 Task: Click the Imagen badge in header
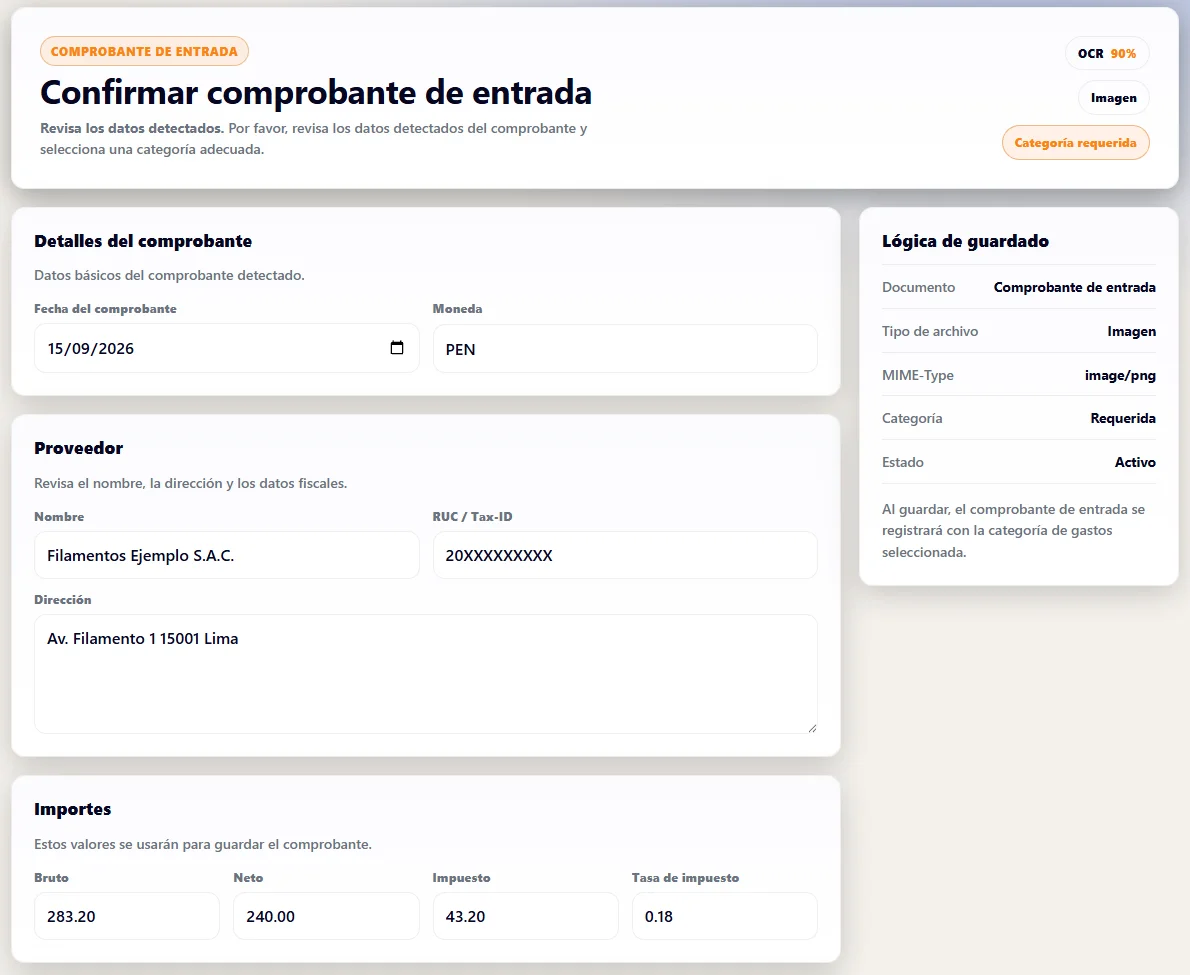pos(1113,98)
